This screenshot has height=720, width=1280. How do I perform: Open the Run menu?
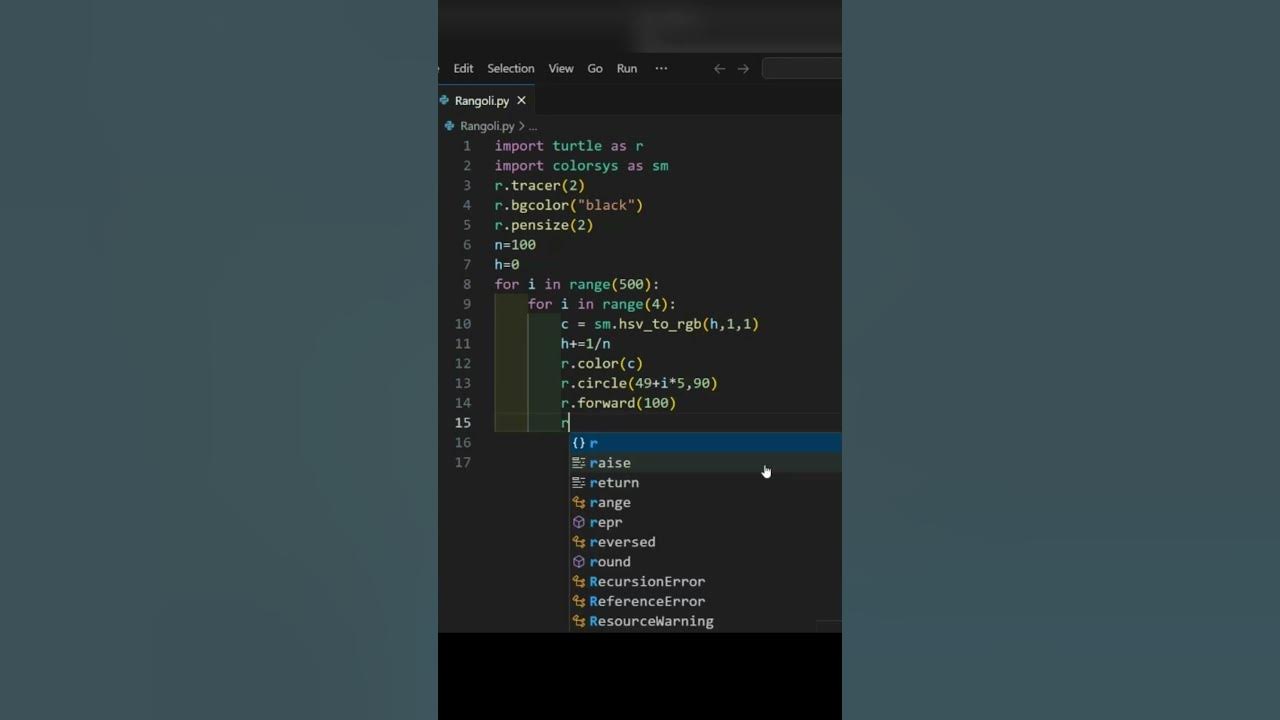[x=627, y=68]
